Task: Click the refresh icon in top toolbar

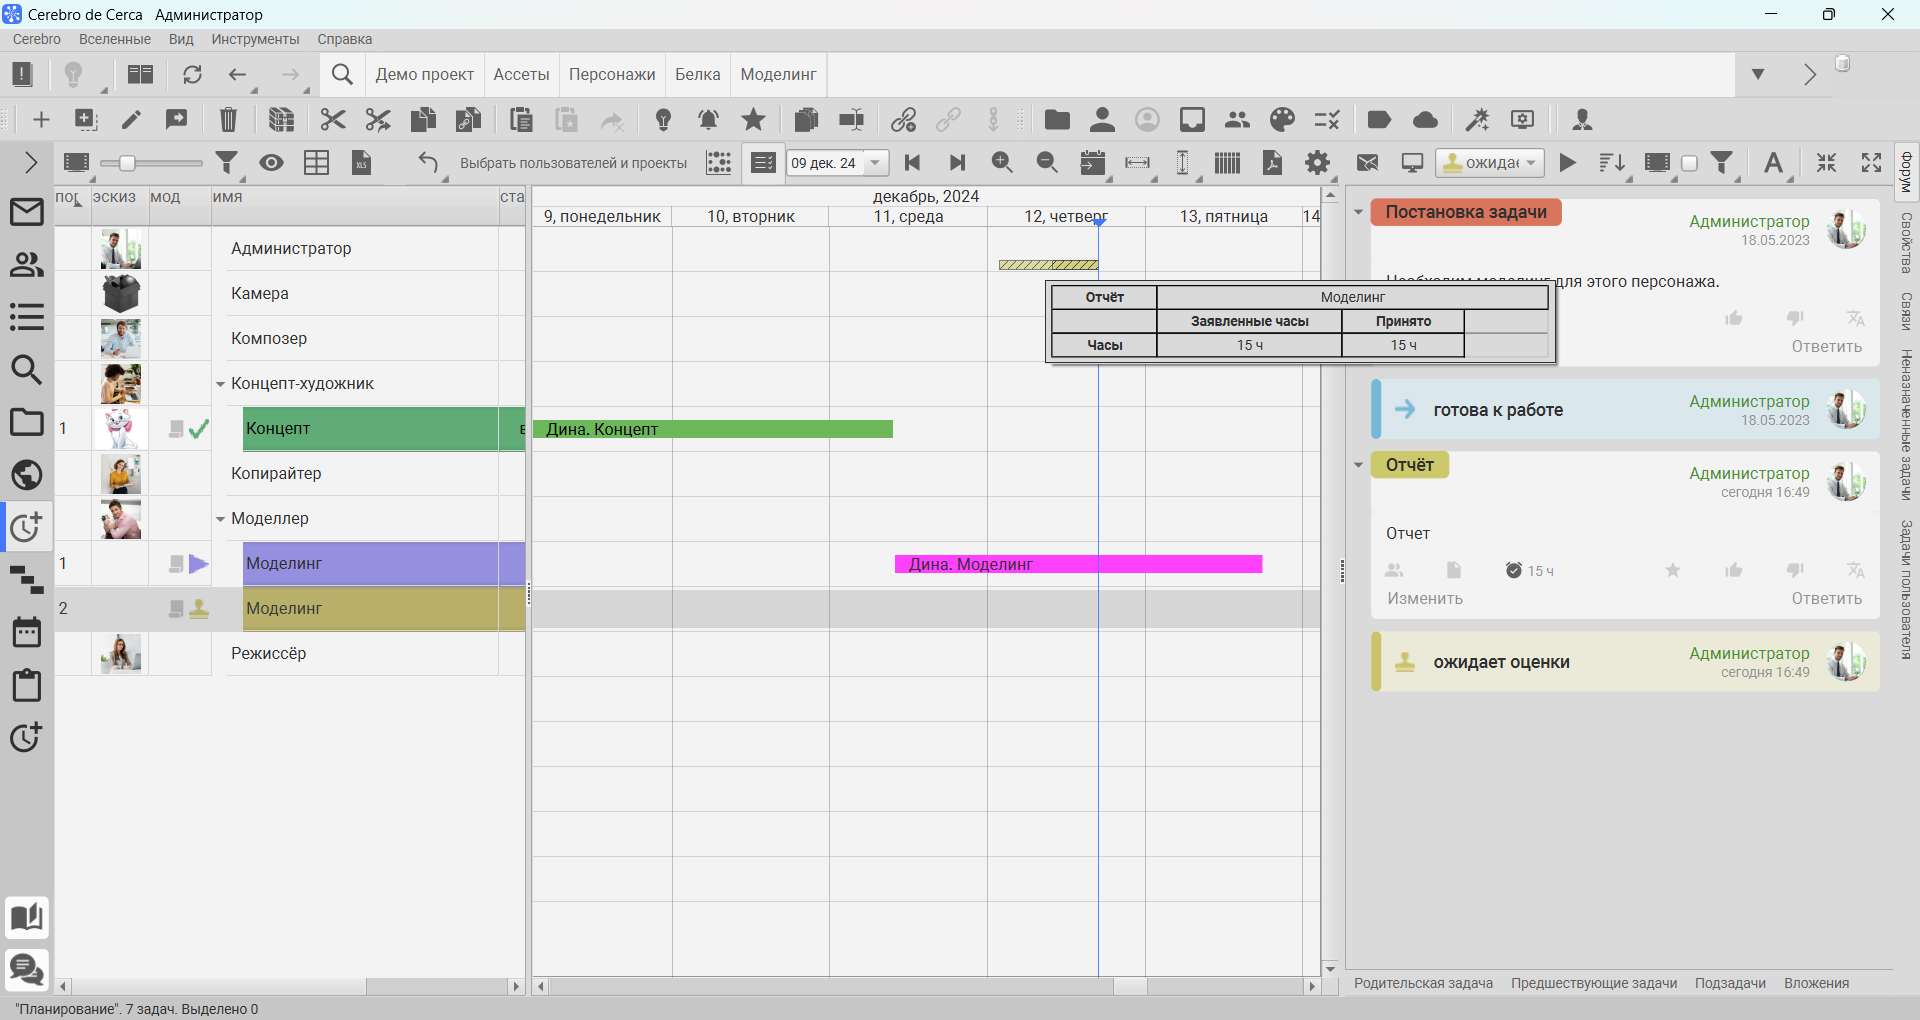Action: click(192, 75)
